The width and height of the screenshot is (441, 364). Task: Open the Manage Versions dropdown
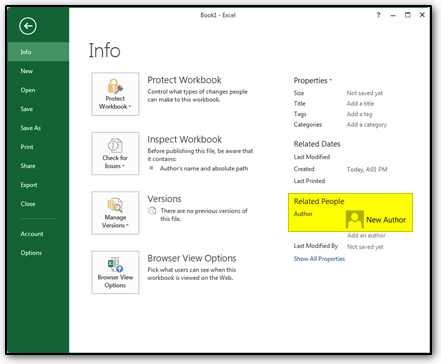pos(115,213)
